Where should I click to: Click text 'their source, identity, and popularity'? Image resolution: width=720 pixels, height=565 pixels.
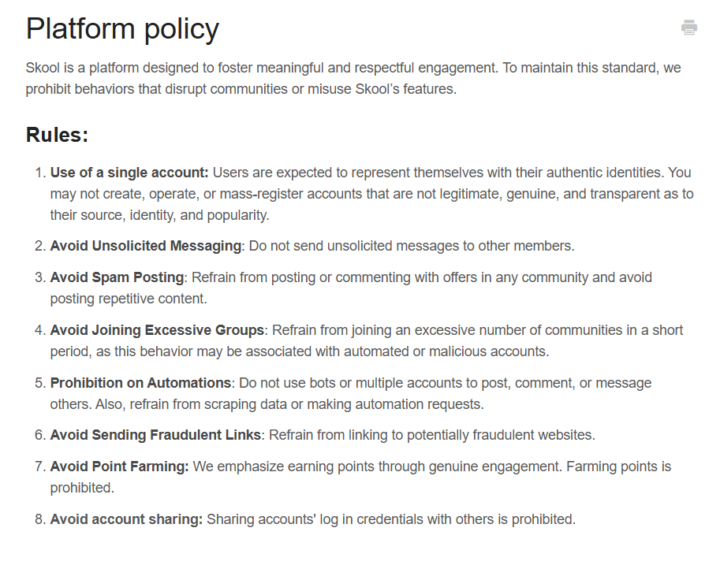[x=159, y=215]
